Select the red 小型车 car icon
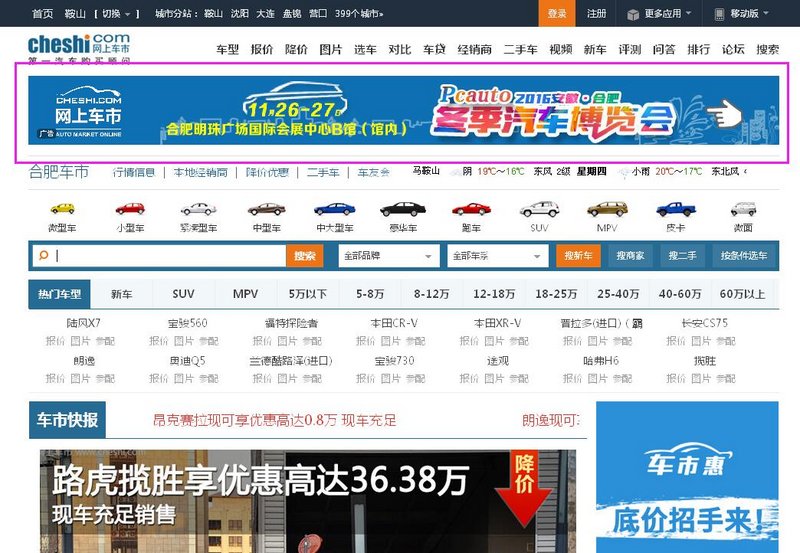800x553 pixels. tap(130, 209)
